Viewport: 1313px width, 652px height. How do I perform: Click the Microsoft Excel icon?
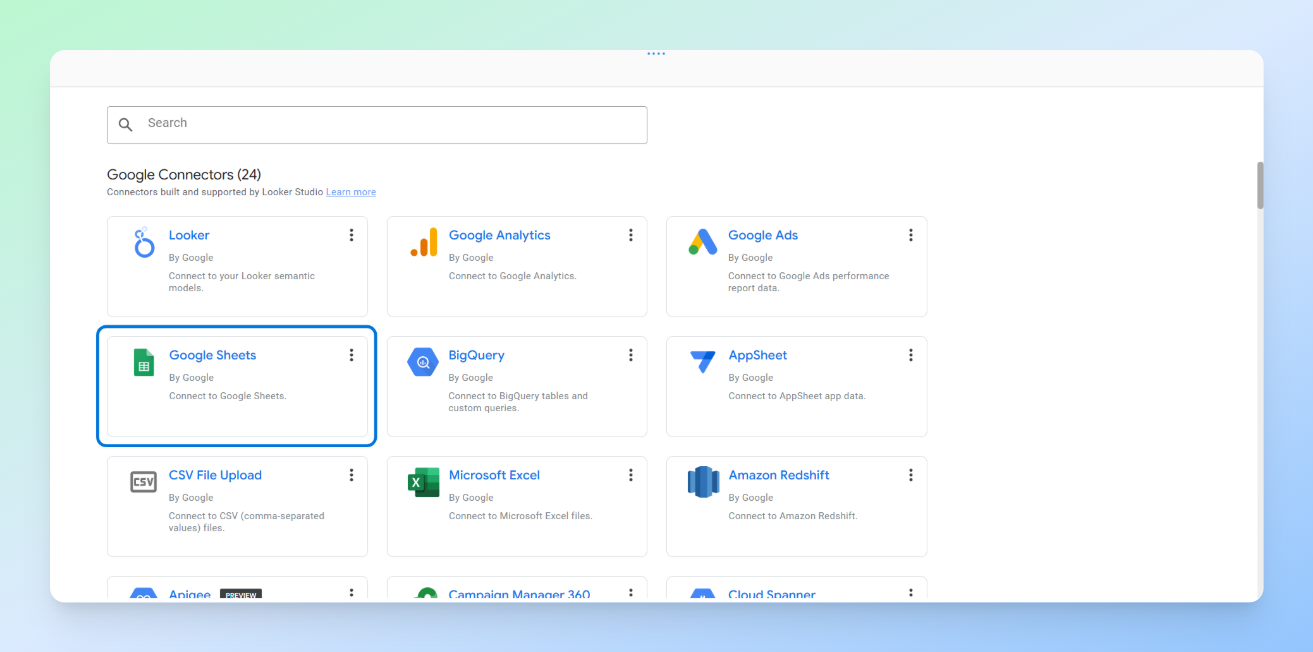423,483
